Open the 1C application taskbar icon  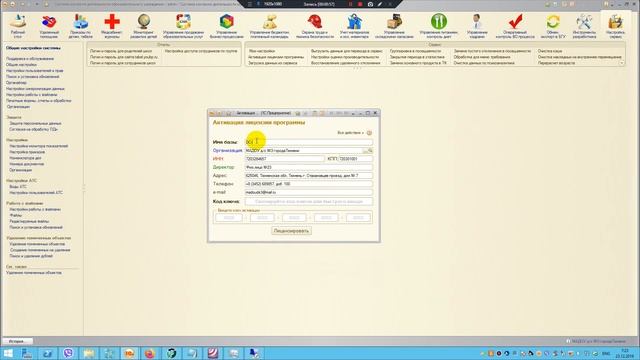129,353
